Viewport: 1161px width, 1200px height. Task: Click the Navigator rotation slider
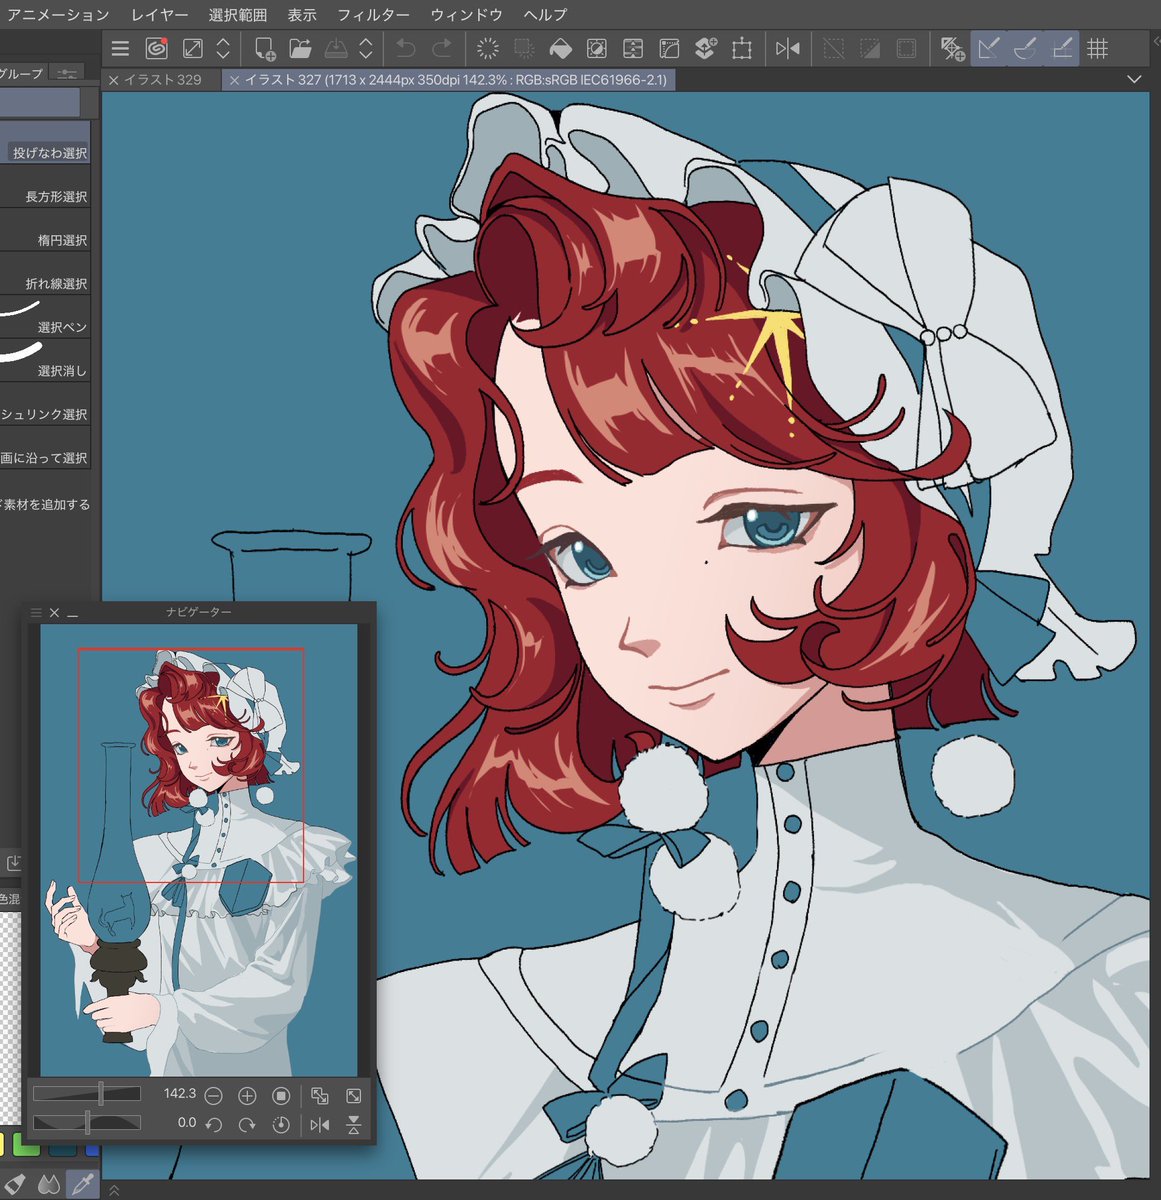coord(87,1123)
